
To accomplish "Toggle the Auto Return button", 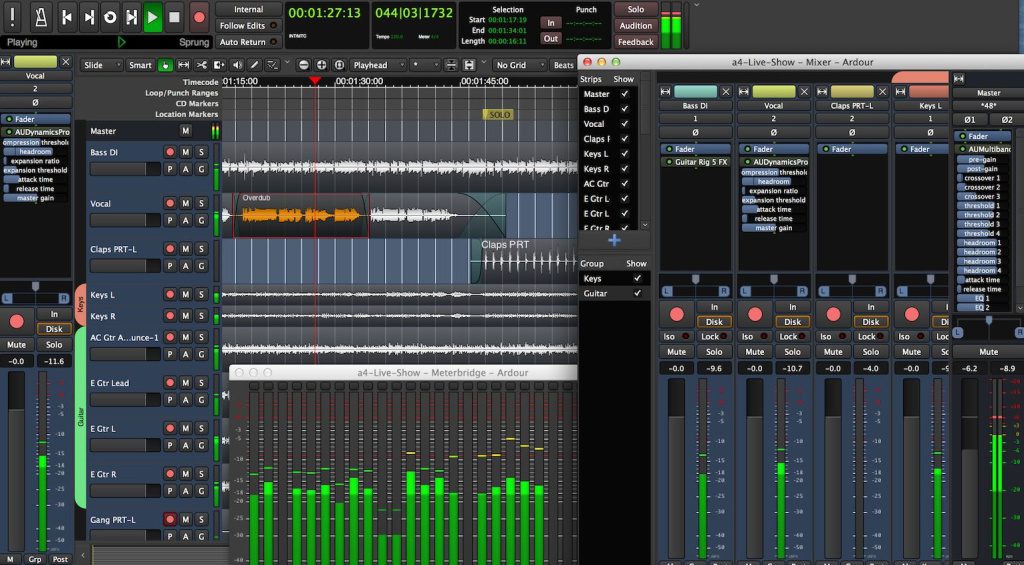I will pos(249,42).
